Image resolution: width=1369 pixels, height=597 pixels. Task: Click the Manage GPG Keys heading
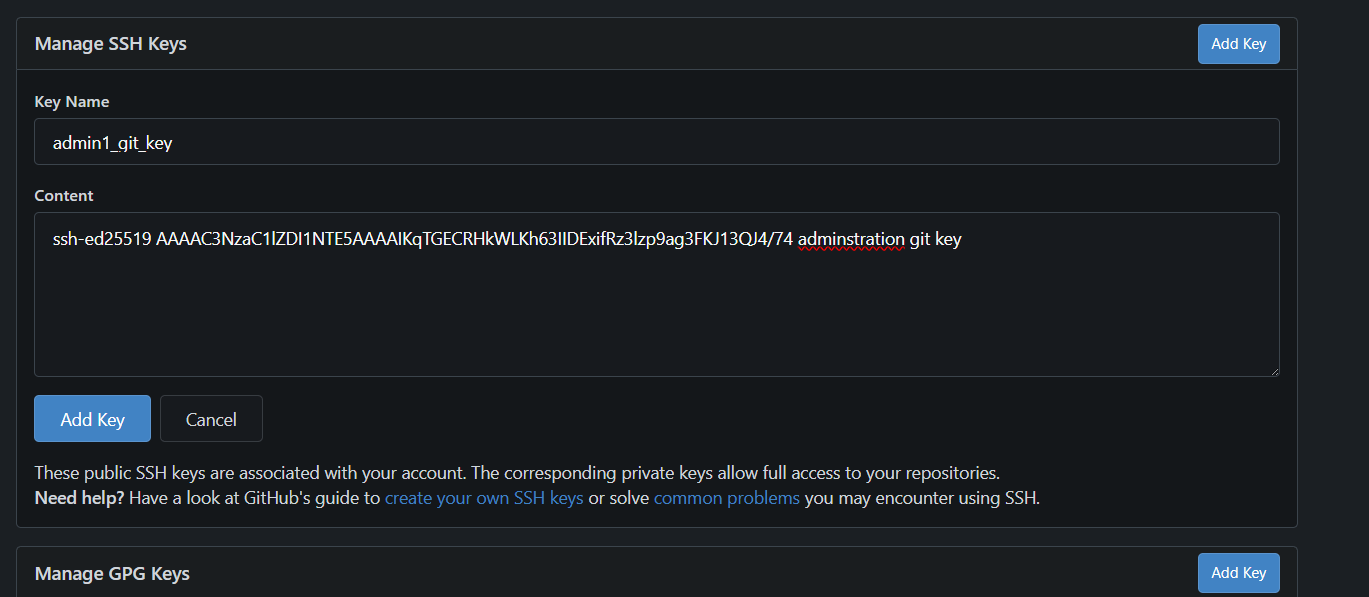pyautogui.click(x=112, y=574)
